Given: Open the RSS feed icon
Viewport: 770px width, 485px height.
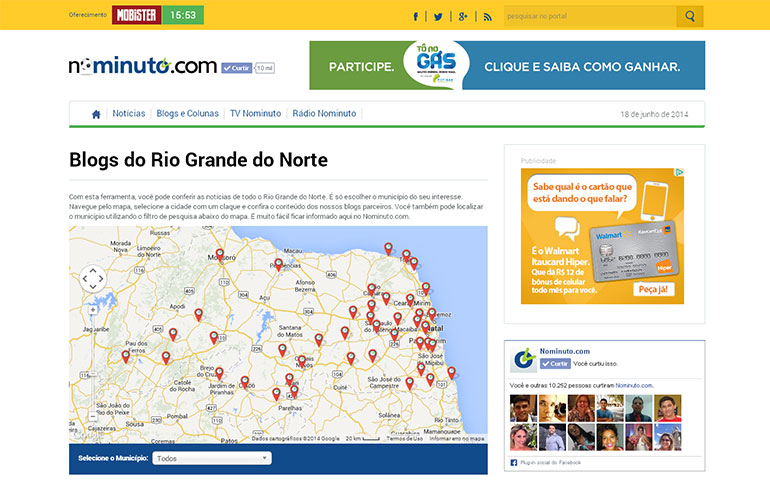Looking at the screenshot, I should [488, 16].
